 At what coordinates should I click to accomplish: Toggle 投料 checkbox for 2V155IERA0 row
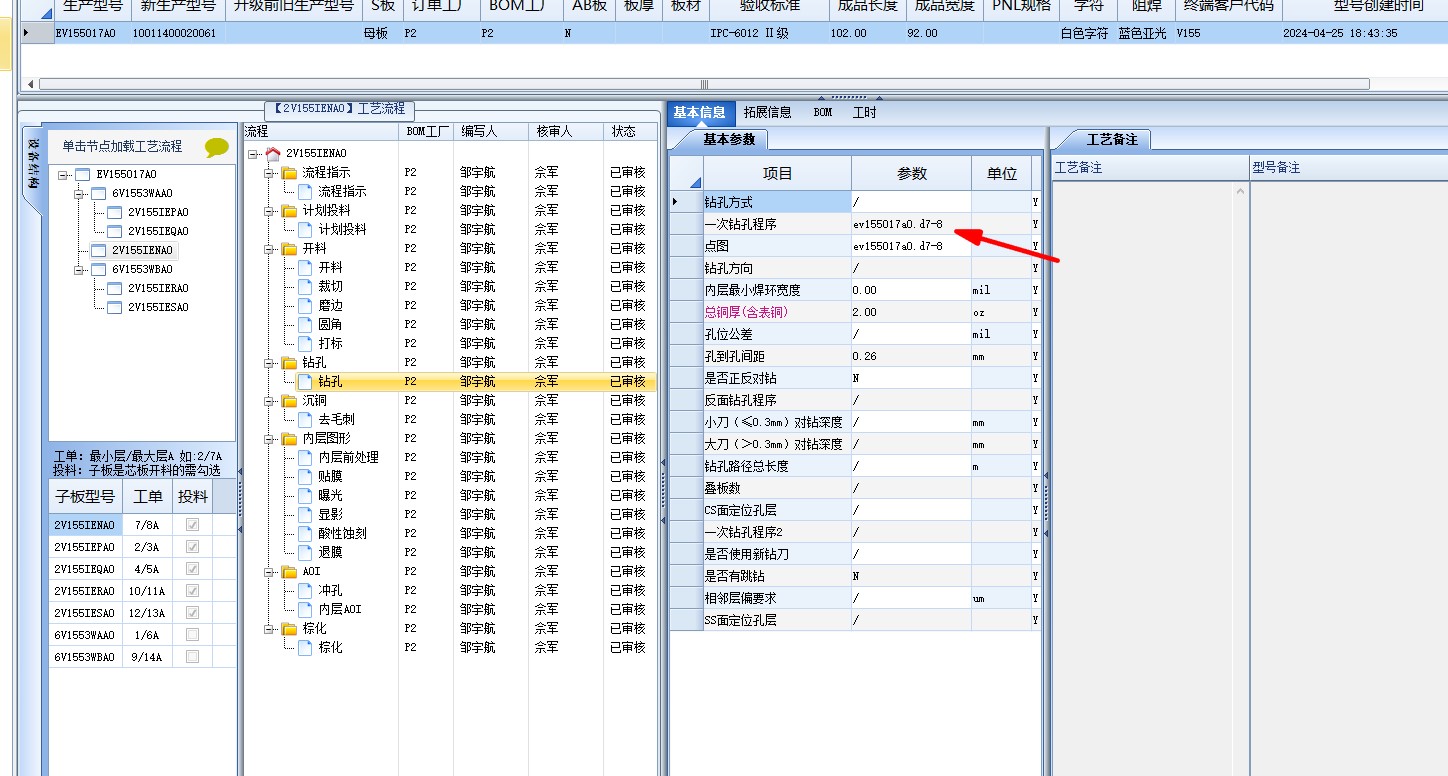[192, 591]
